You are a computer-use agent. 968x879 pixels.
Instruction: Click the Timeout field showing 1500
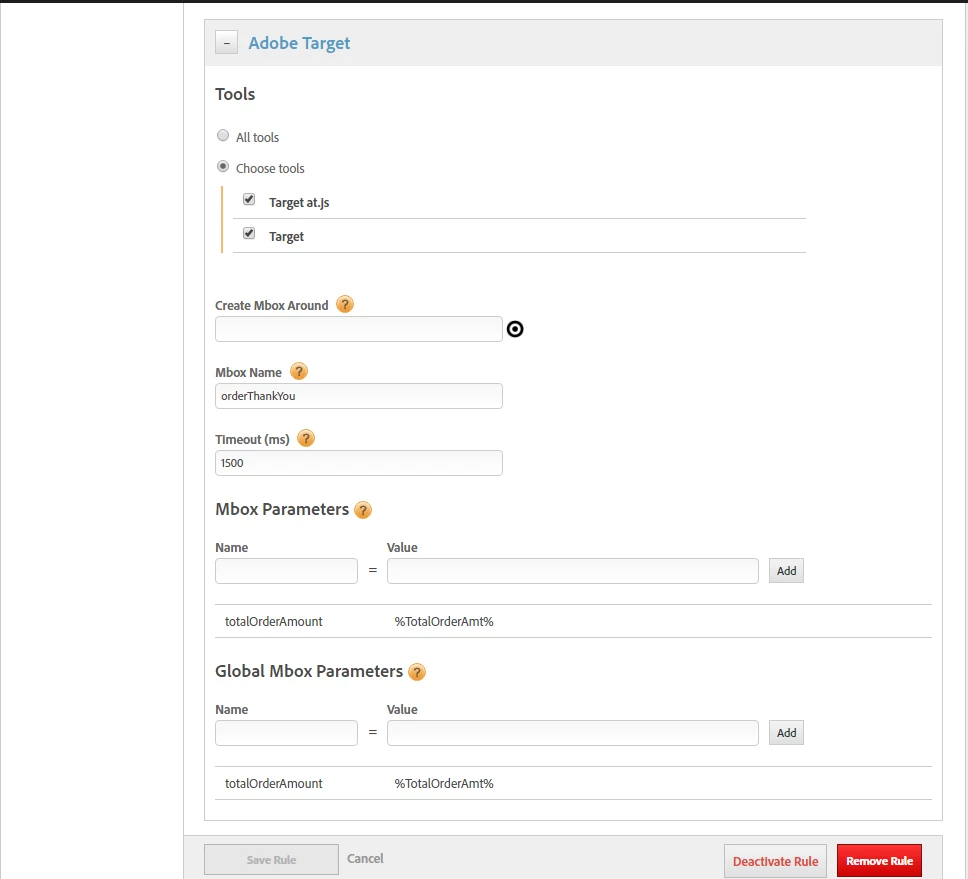tap(359, 463)
